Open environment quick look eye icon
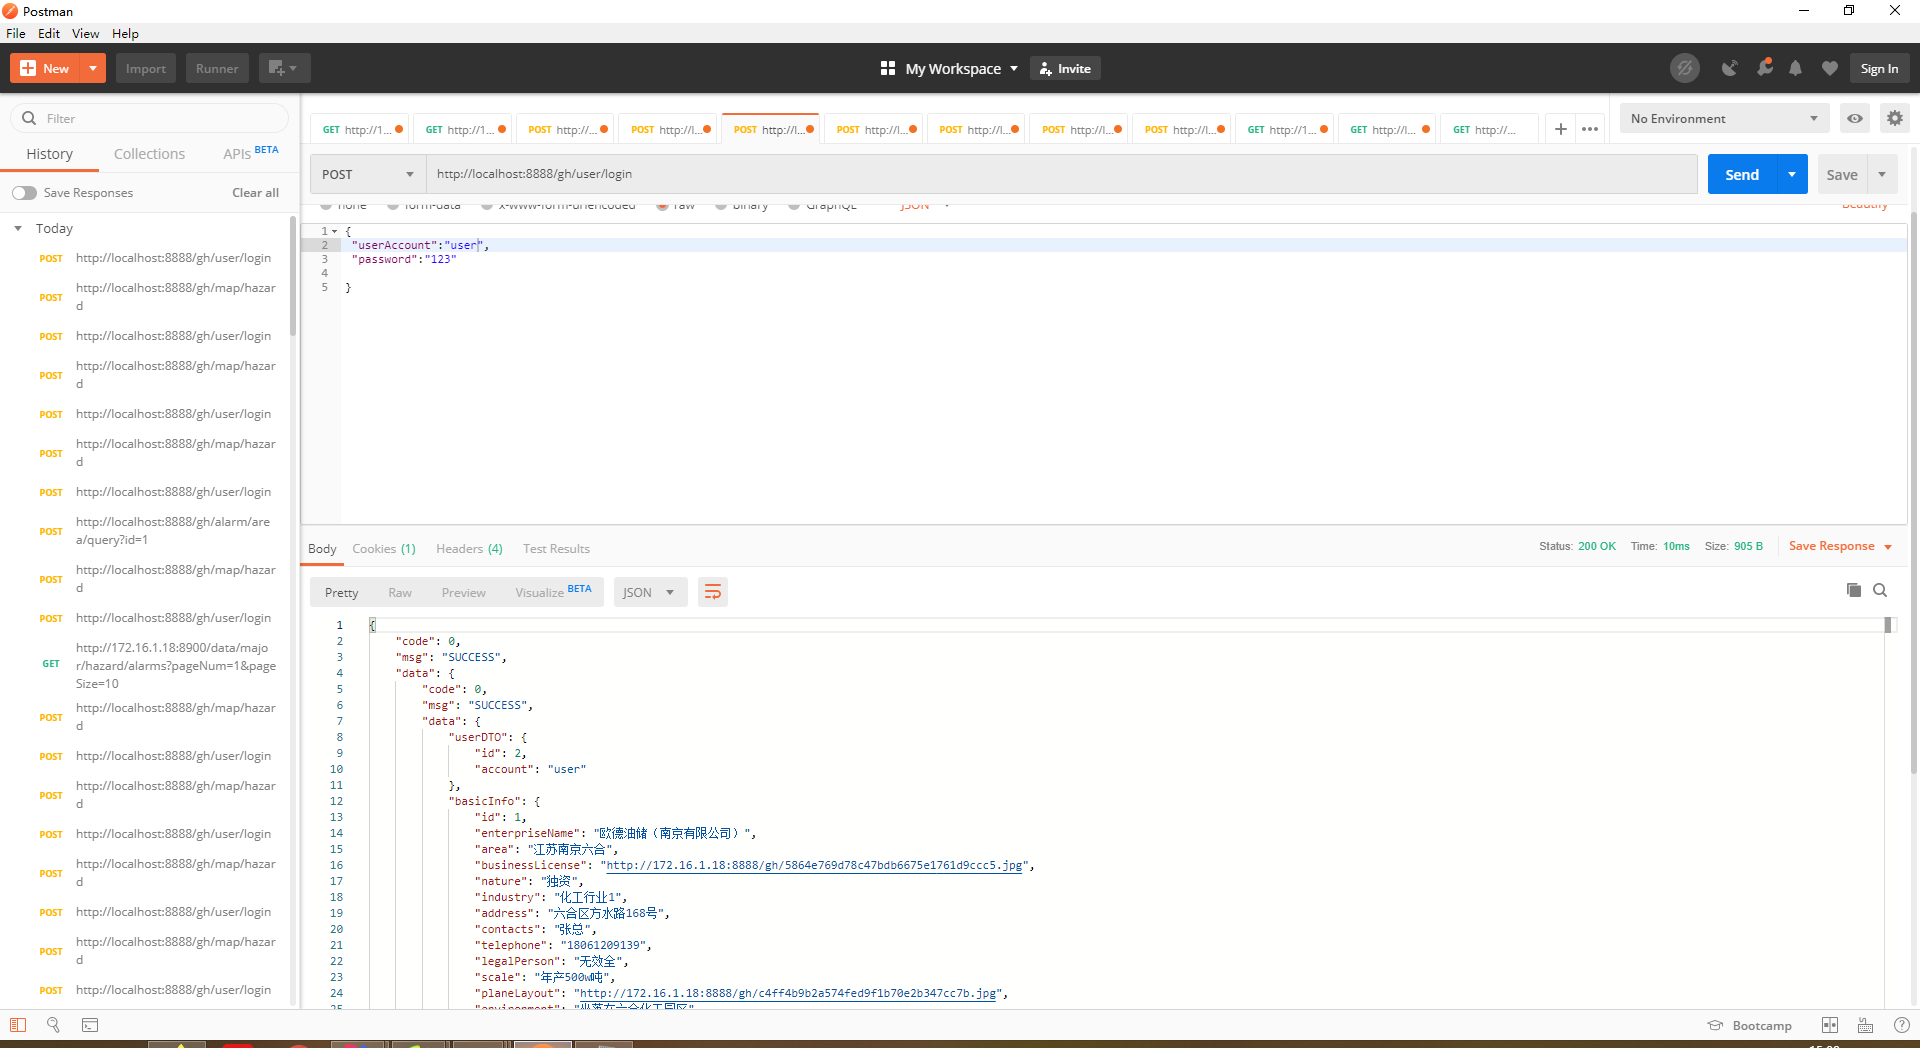Screen dimensions: 1920x1048 point(1855,118)
